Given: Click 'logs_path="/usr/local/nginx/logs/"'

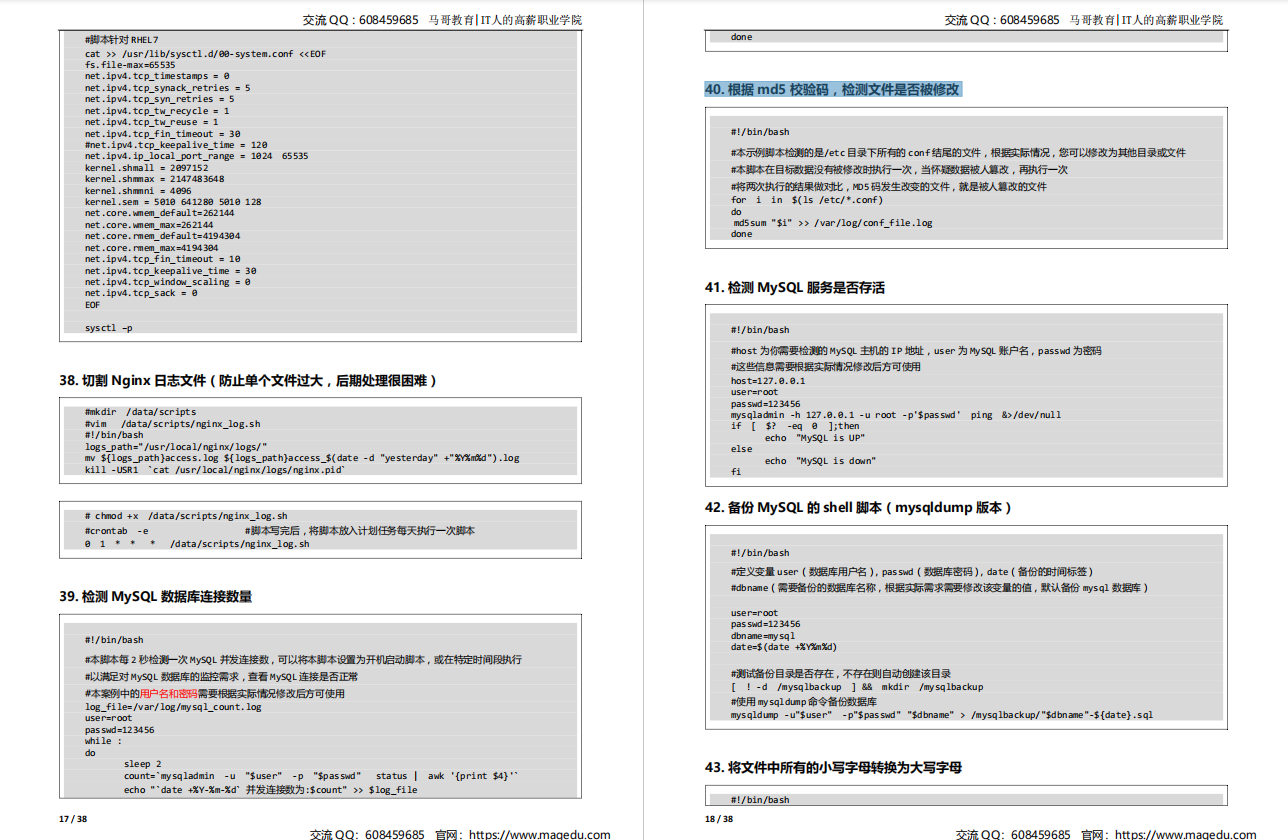Looking at the screenshot, I should [176, 447].
